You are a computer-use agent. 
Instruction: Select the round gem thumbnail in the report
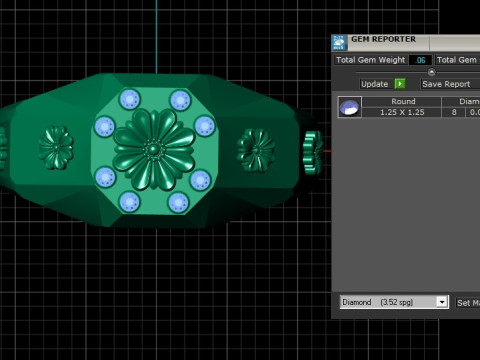click(349, 107)
